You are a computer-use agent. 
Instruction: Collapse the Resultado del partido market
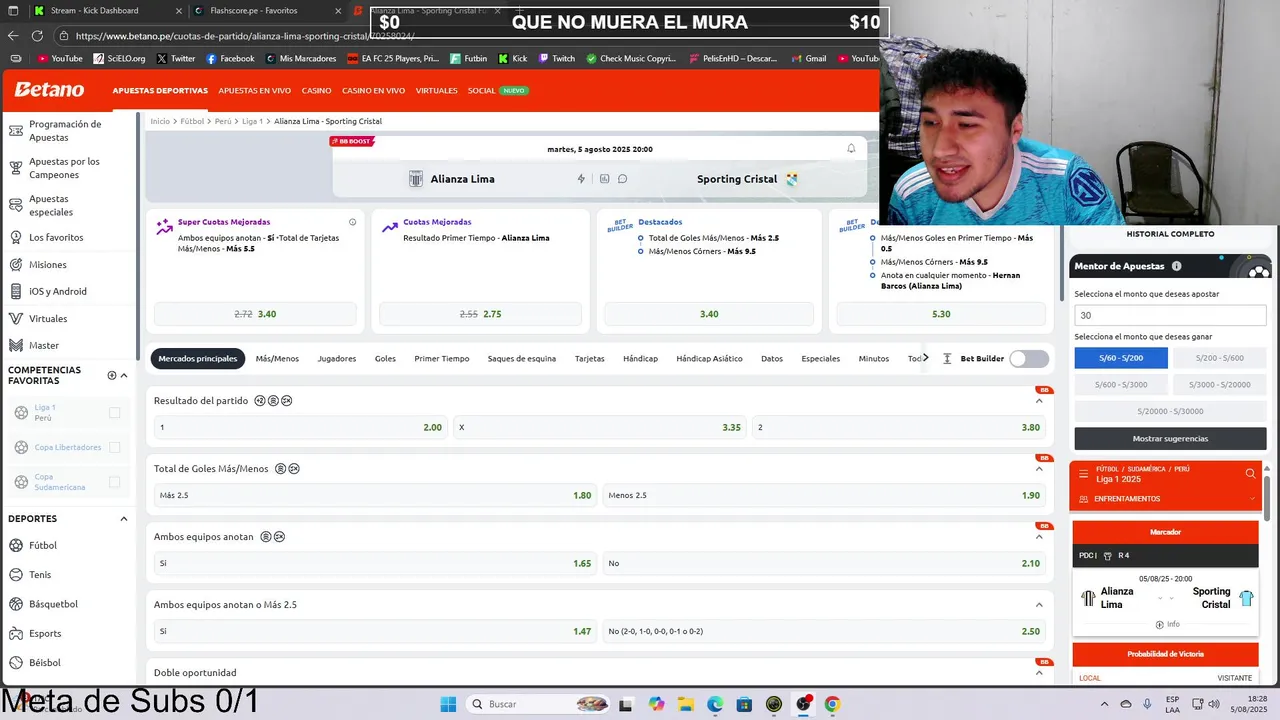pos(1039,401)
